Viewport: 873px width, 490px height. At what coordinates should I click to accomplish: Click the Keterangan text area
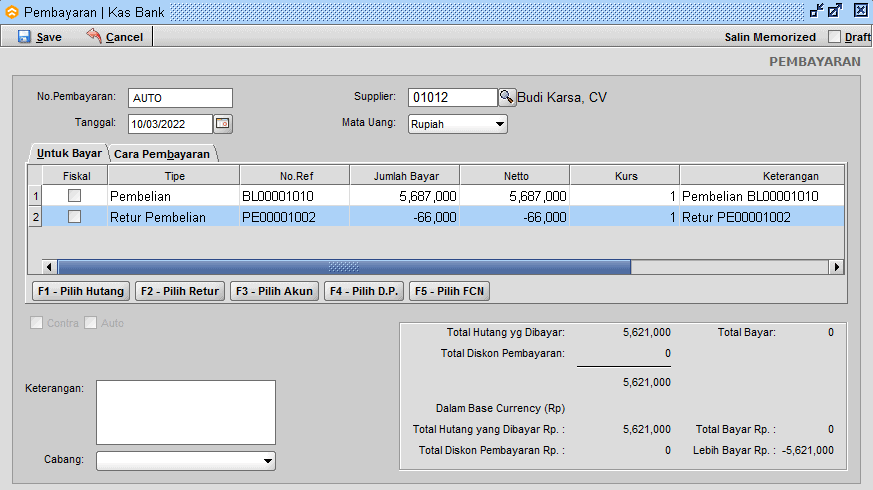186,412
